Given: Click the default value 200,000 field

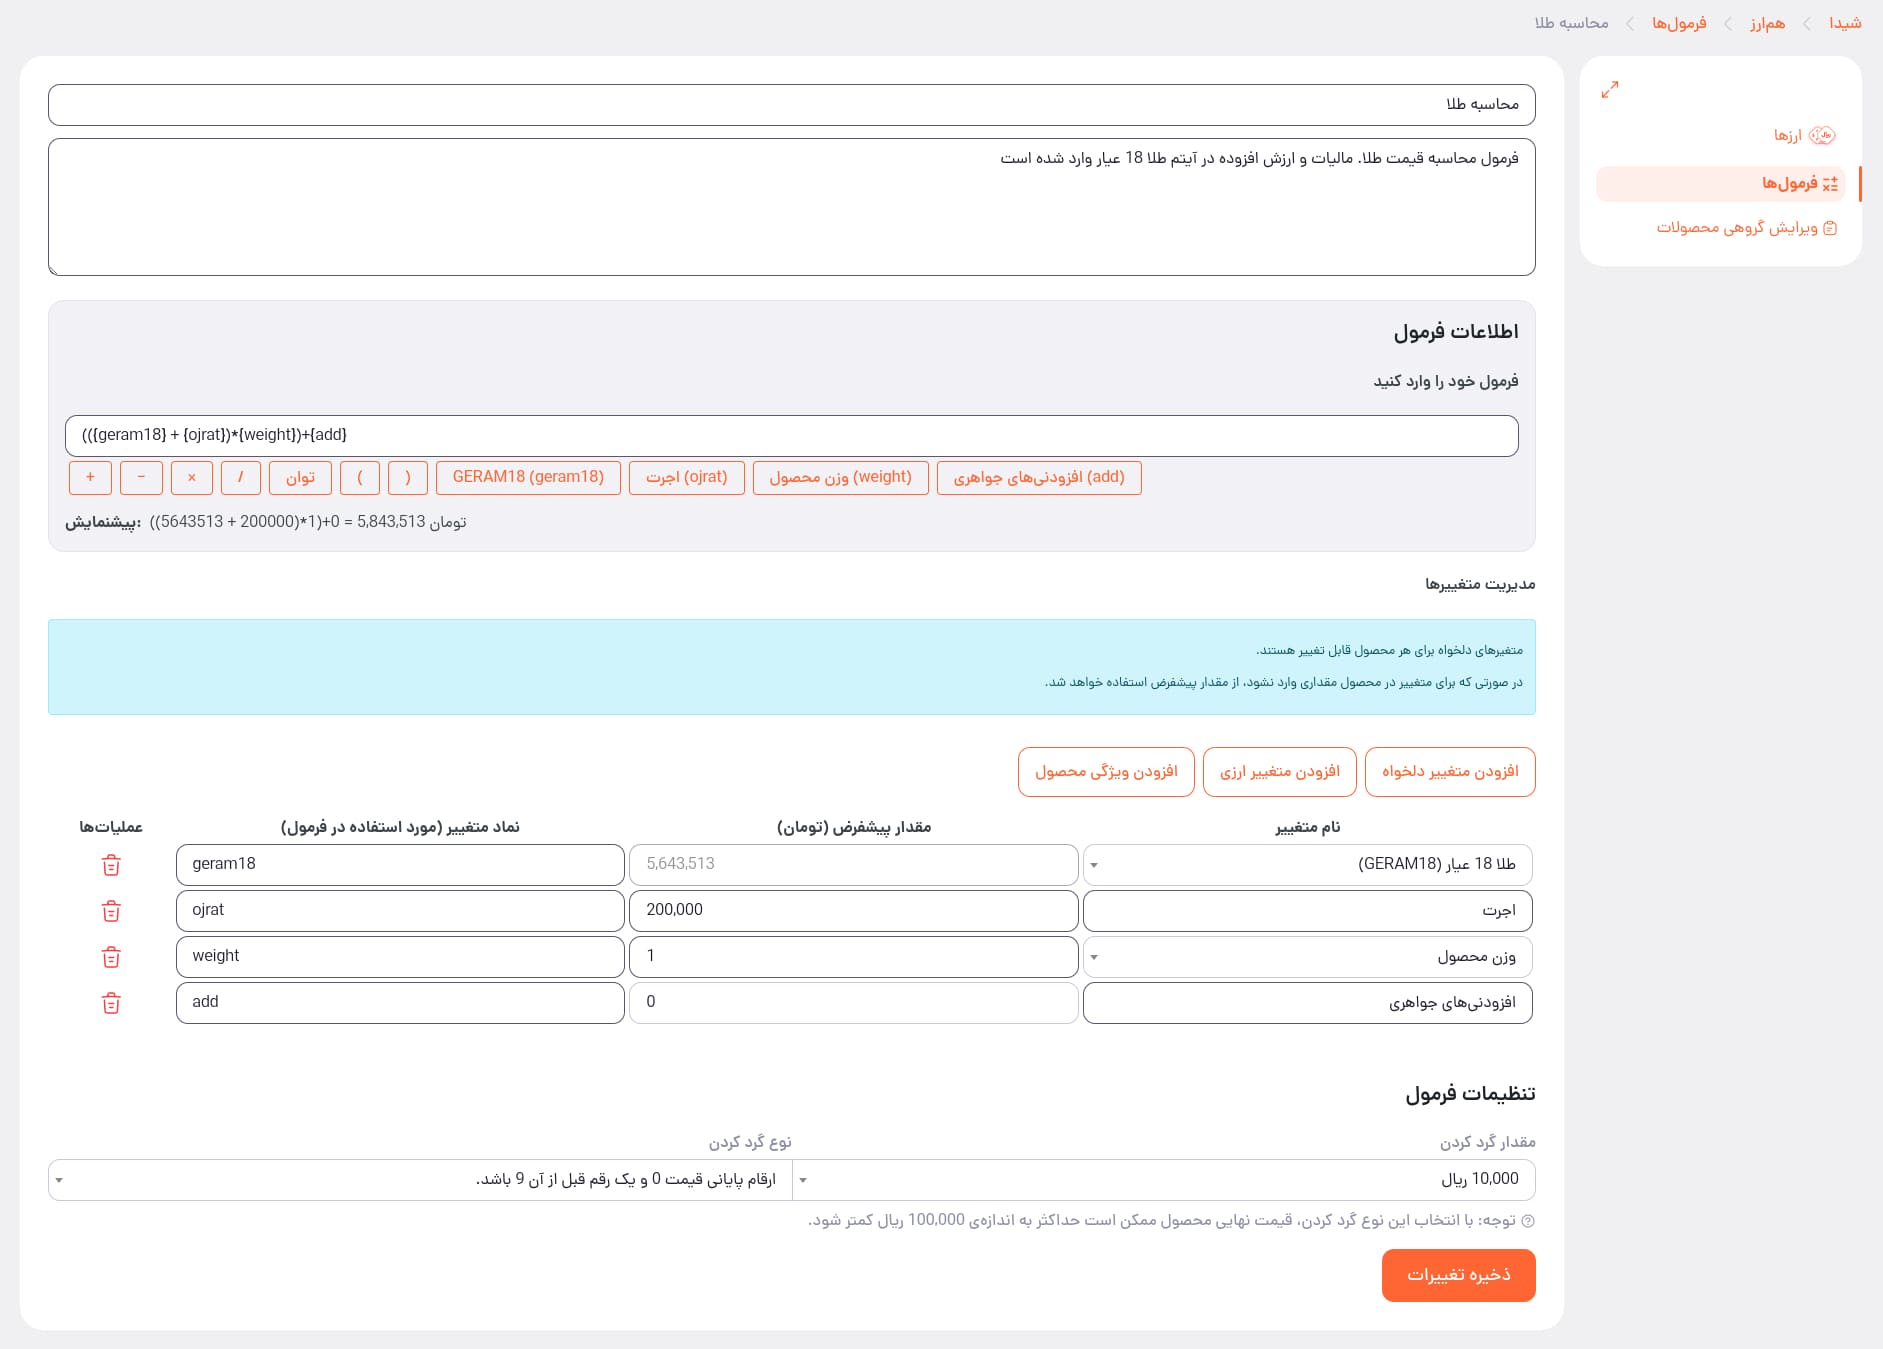Looking at the screenshot, I should [854, 911].
